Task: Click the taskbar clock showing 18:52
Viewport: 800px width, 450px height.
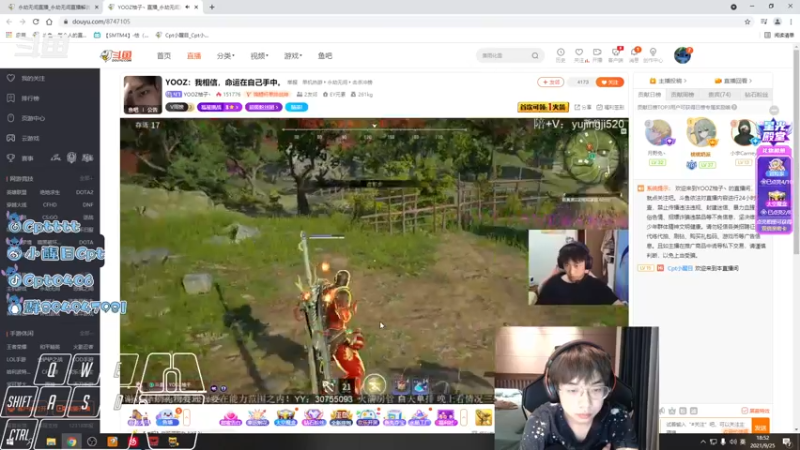Action: [763, 441]
